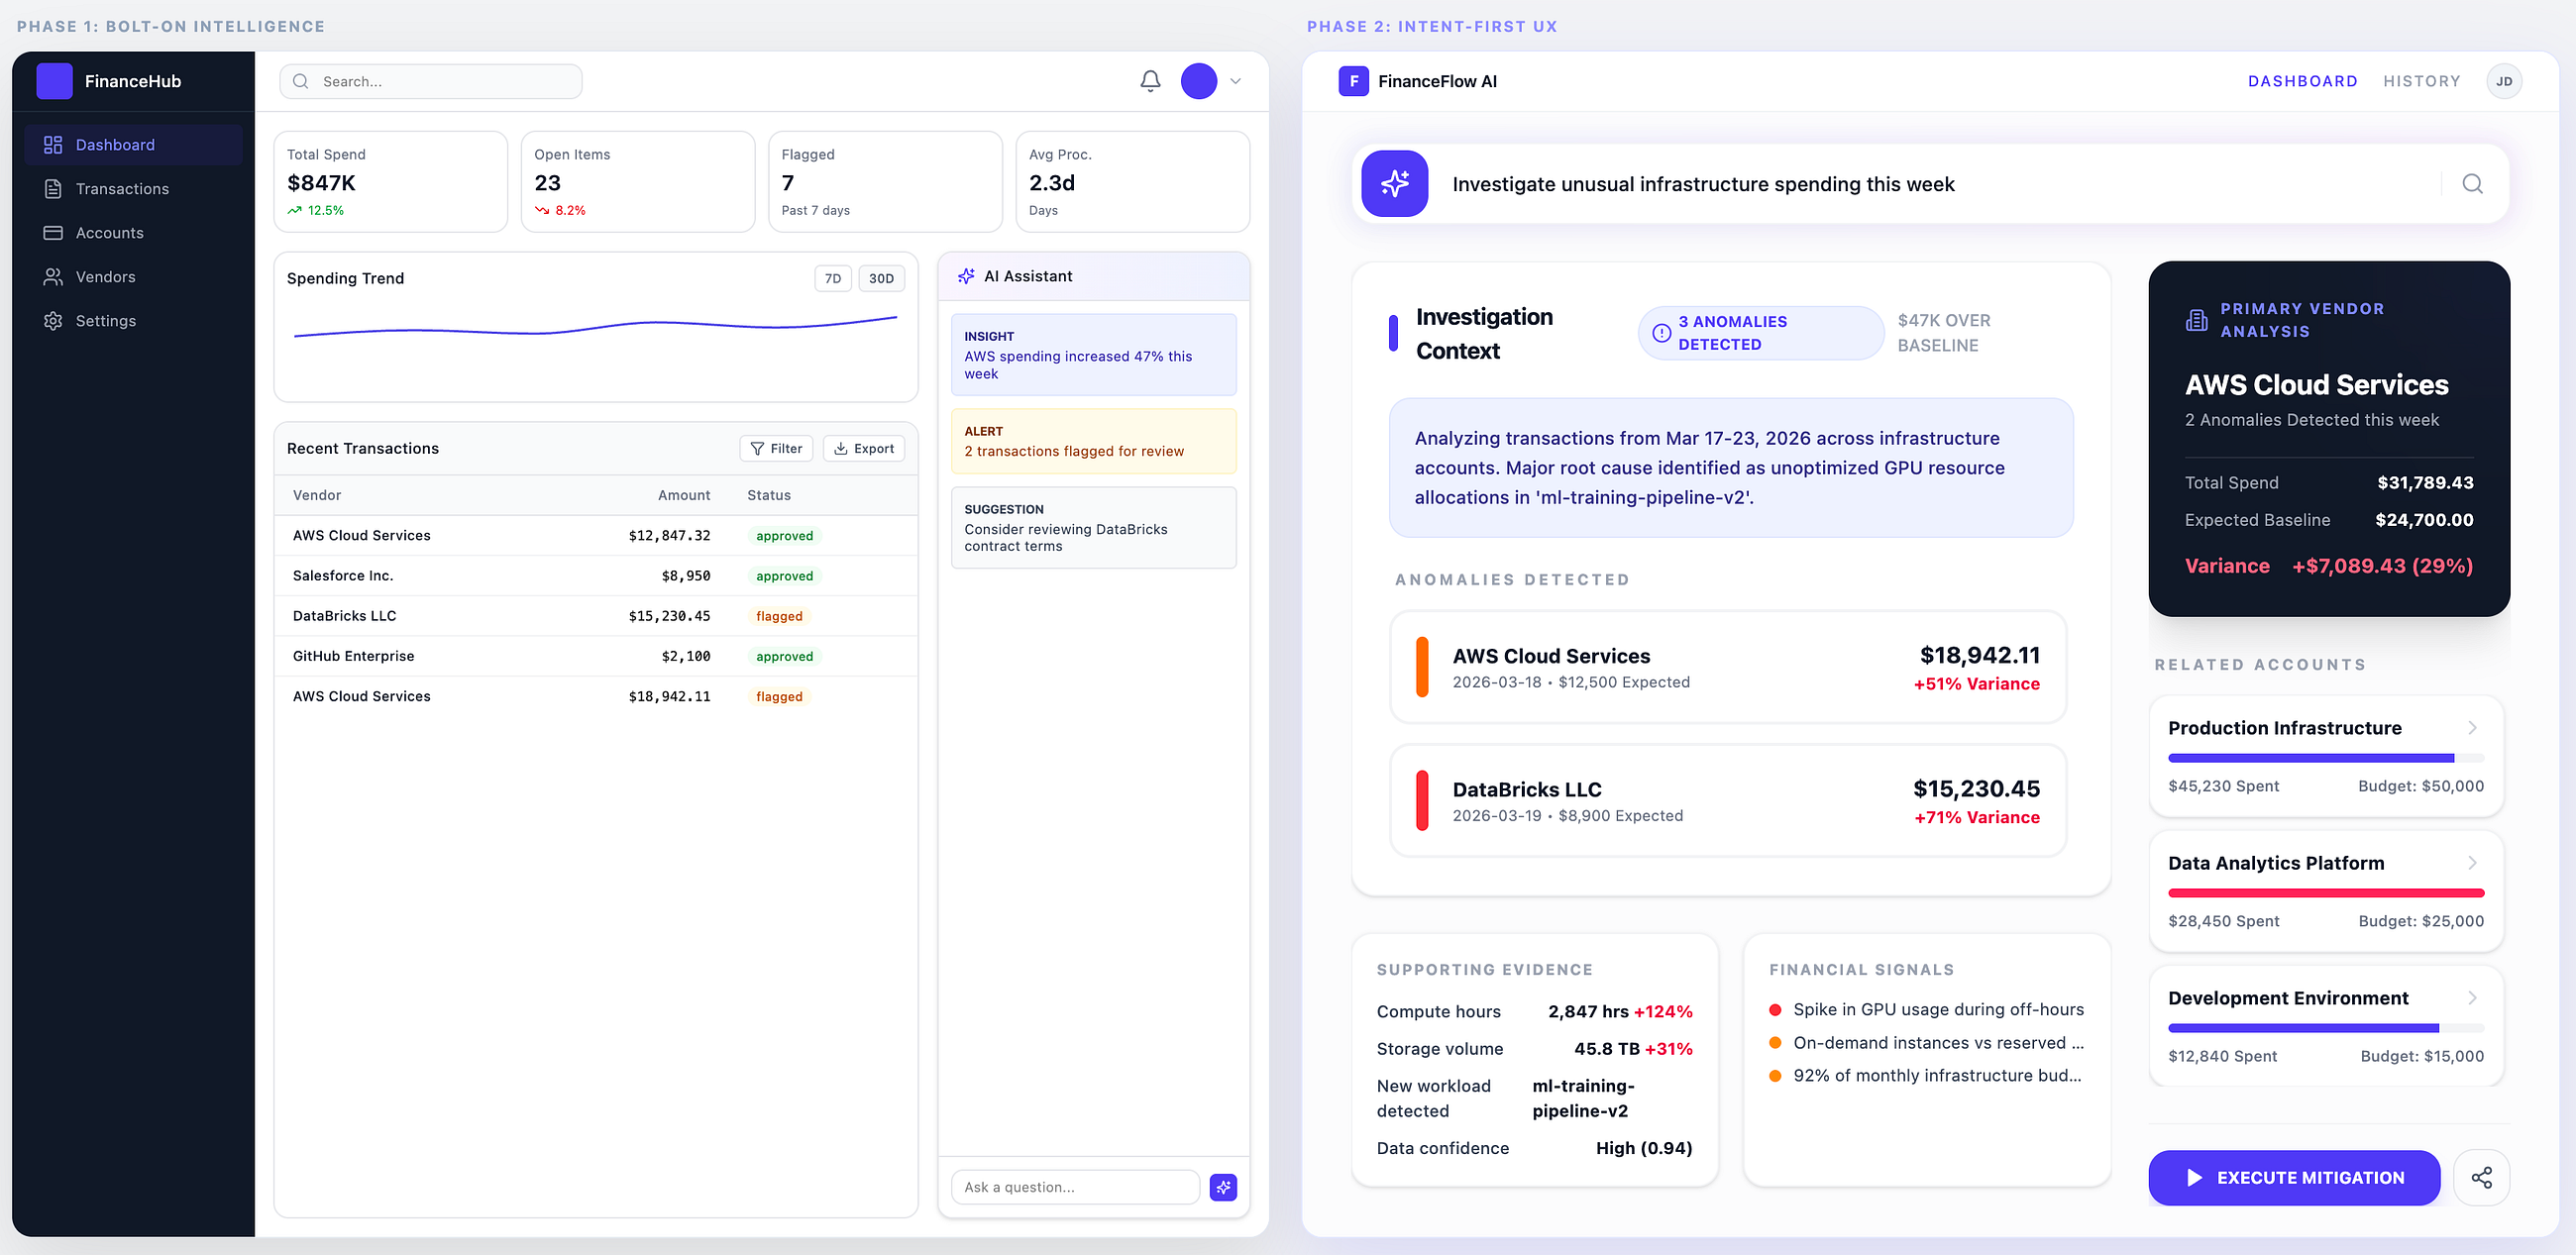Click the Execute Mitigation button
Image resolution: width=2576 pixels, height=1255 pixels.
[x=2294, y=1178]
